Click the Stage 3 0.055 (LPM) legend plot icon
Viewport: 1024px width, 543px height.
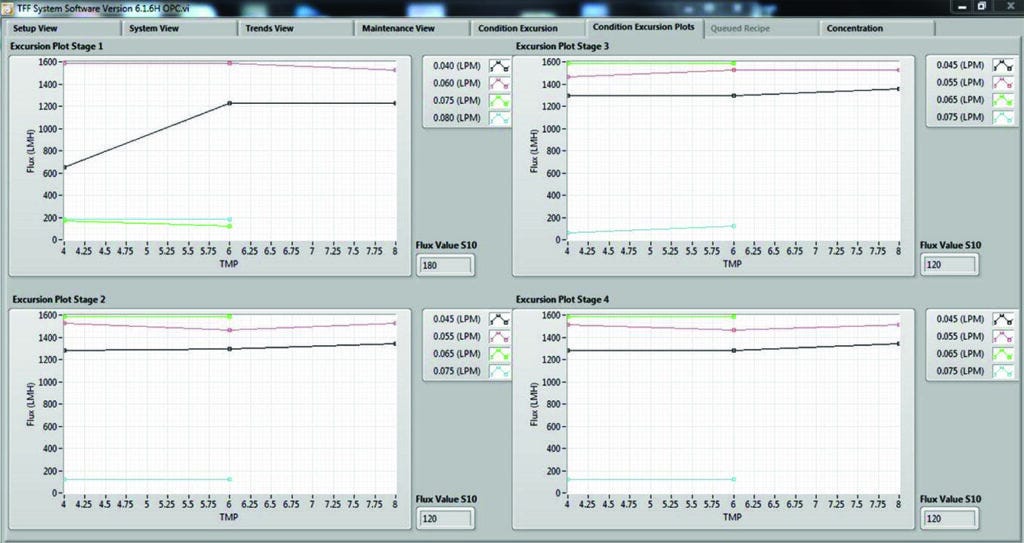click(1000, 83)
